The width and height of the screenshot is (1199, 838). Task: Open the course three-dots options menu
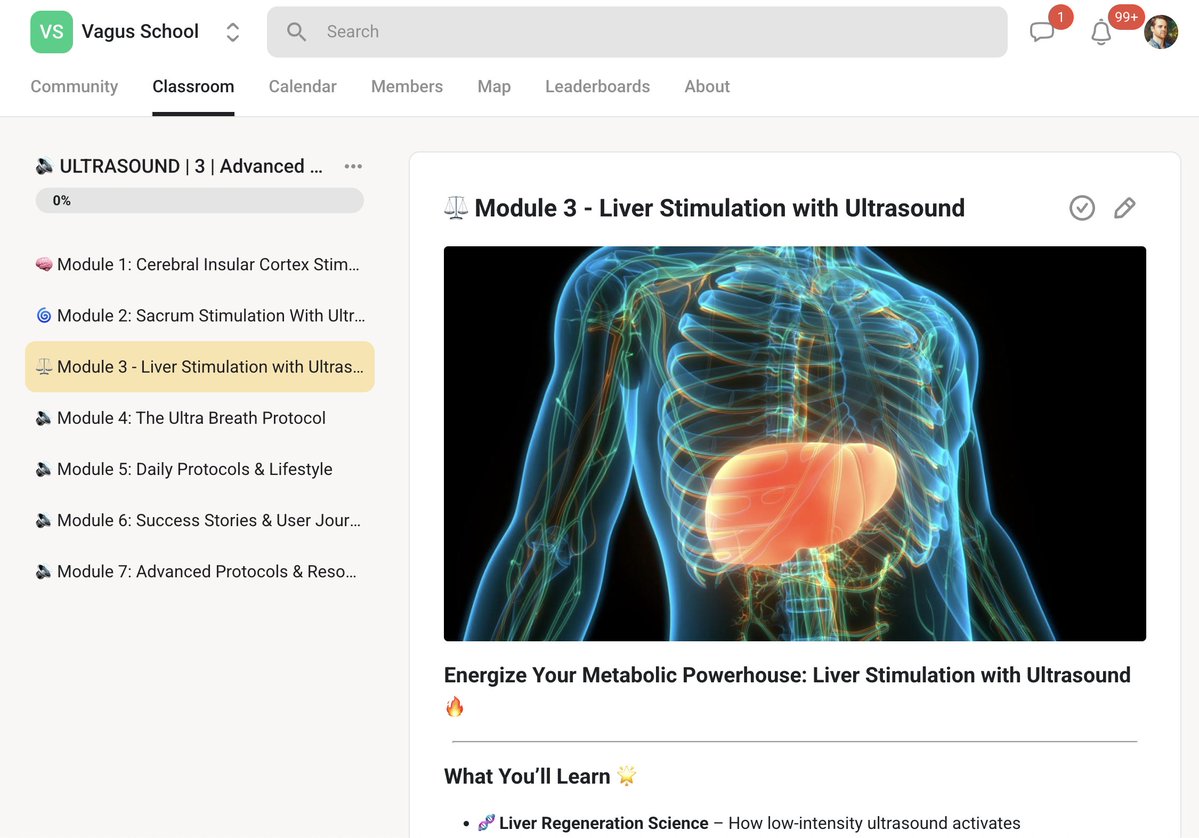(x=353, y=166)
